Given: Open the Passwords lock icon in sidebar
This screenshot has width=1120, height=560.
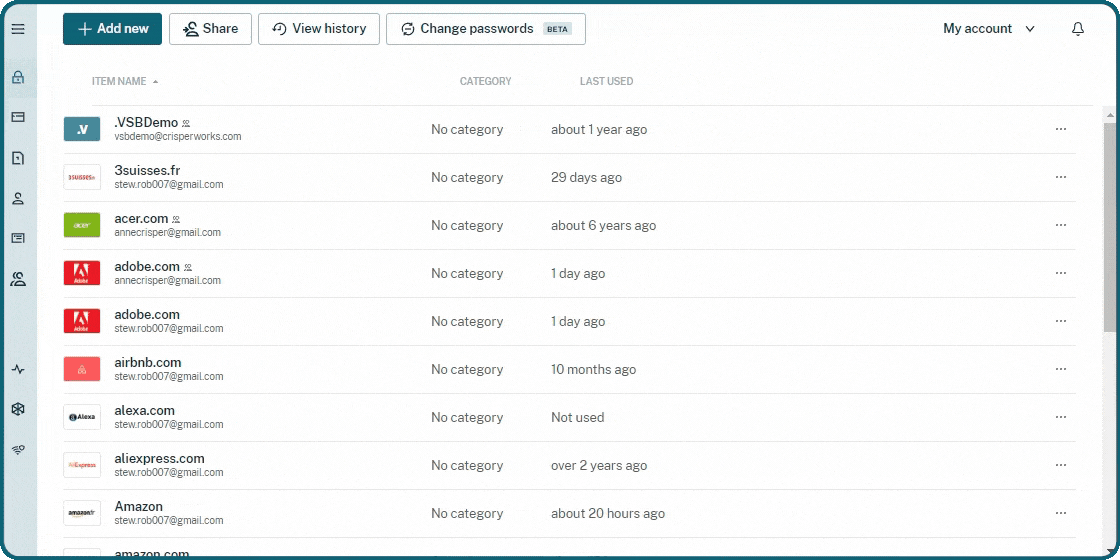Looking at the screenshot, I should pos(17,77).
